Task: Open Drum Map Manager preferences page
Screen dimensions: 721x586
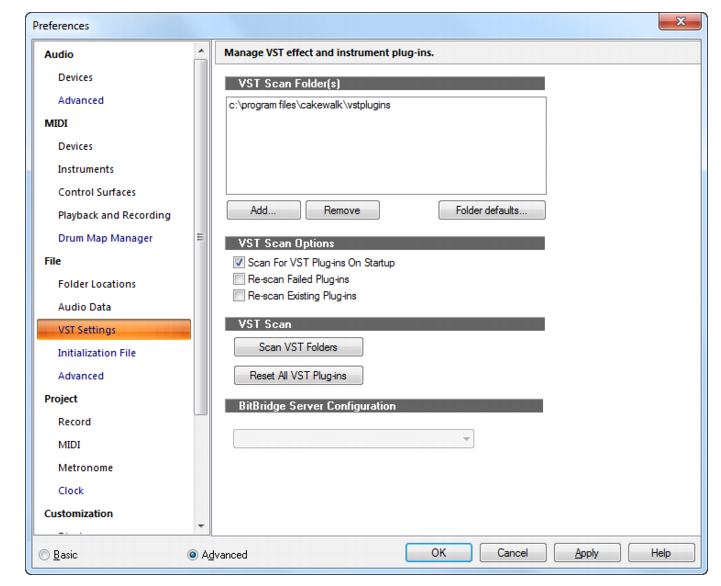Action: click(x=105, y=238)
